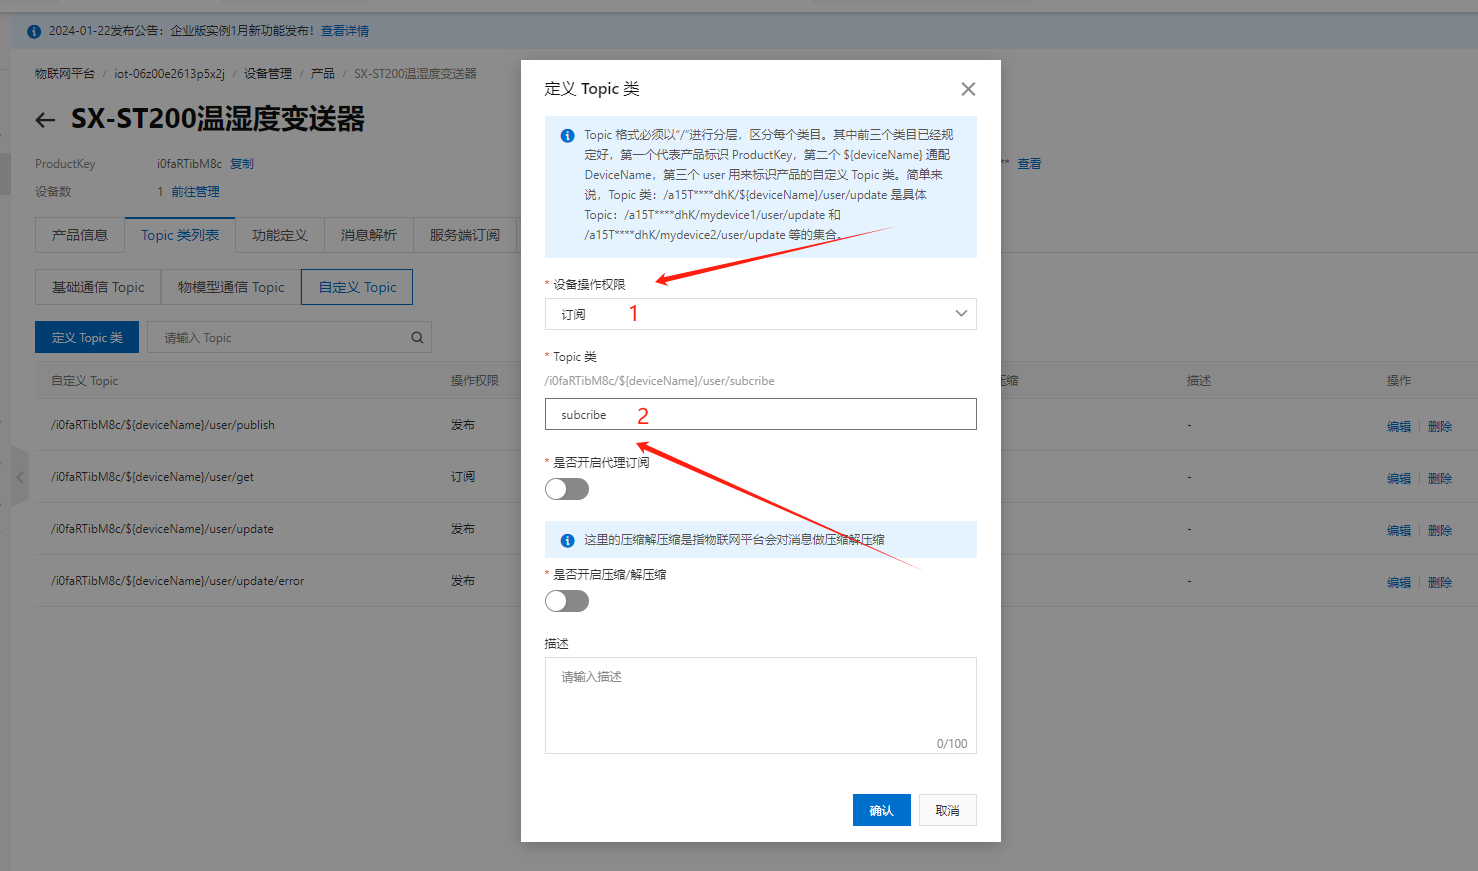Click 复制 link next to ProductKey

pos(242,164)
